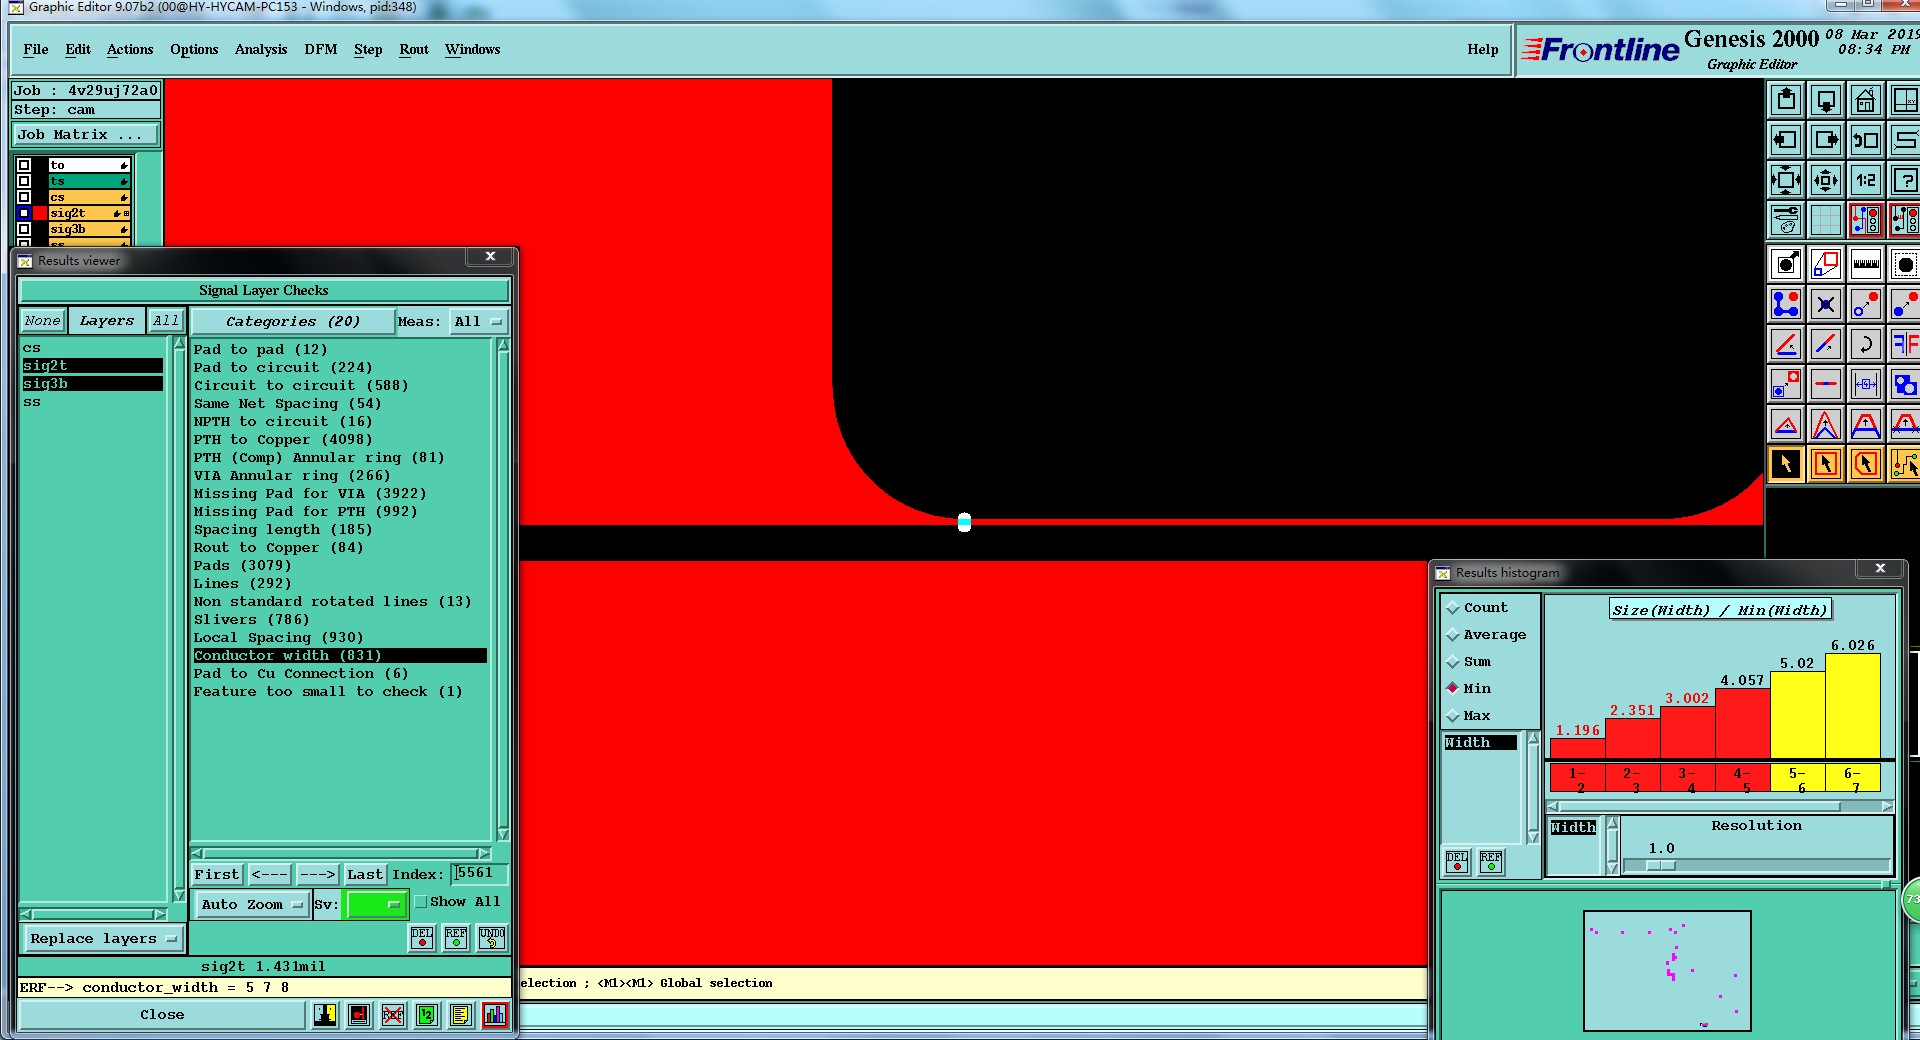The image size is (1920, 1040).
Task: Select the Slivers (786) category
Action: click(x=252, y=620)
